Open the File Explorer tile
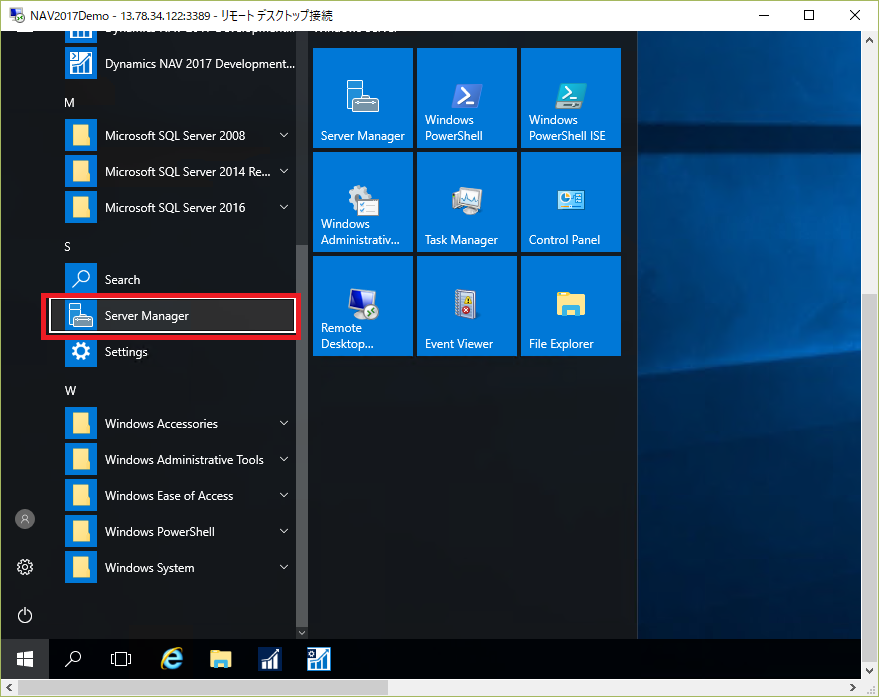This screenshot has width=879, height=697. click(571, 306)
